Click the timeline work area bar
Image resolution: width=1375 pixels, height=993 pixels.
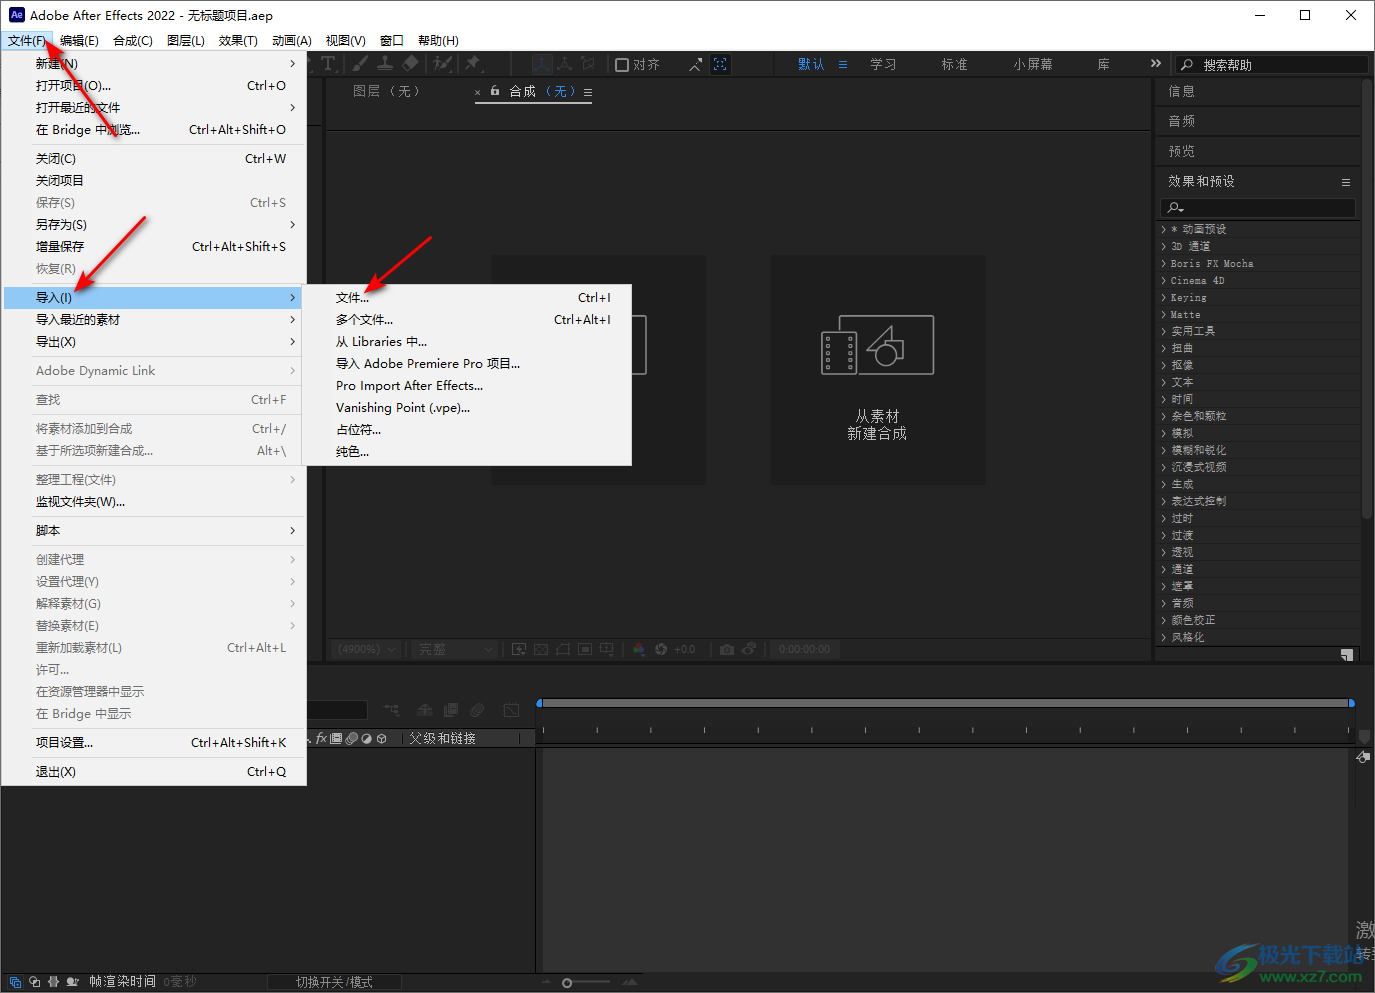[945, 703]
